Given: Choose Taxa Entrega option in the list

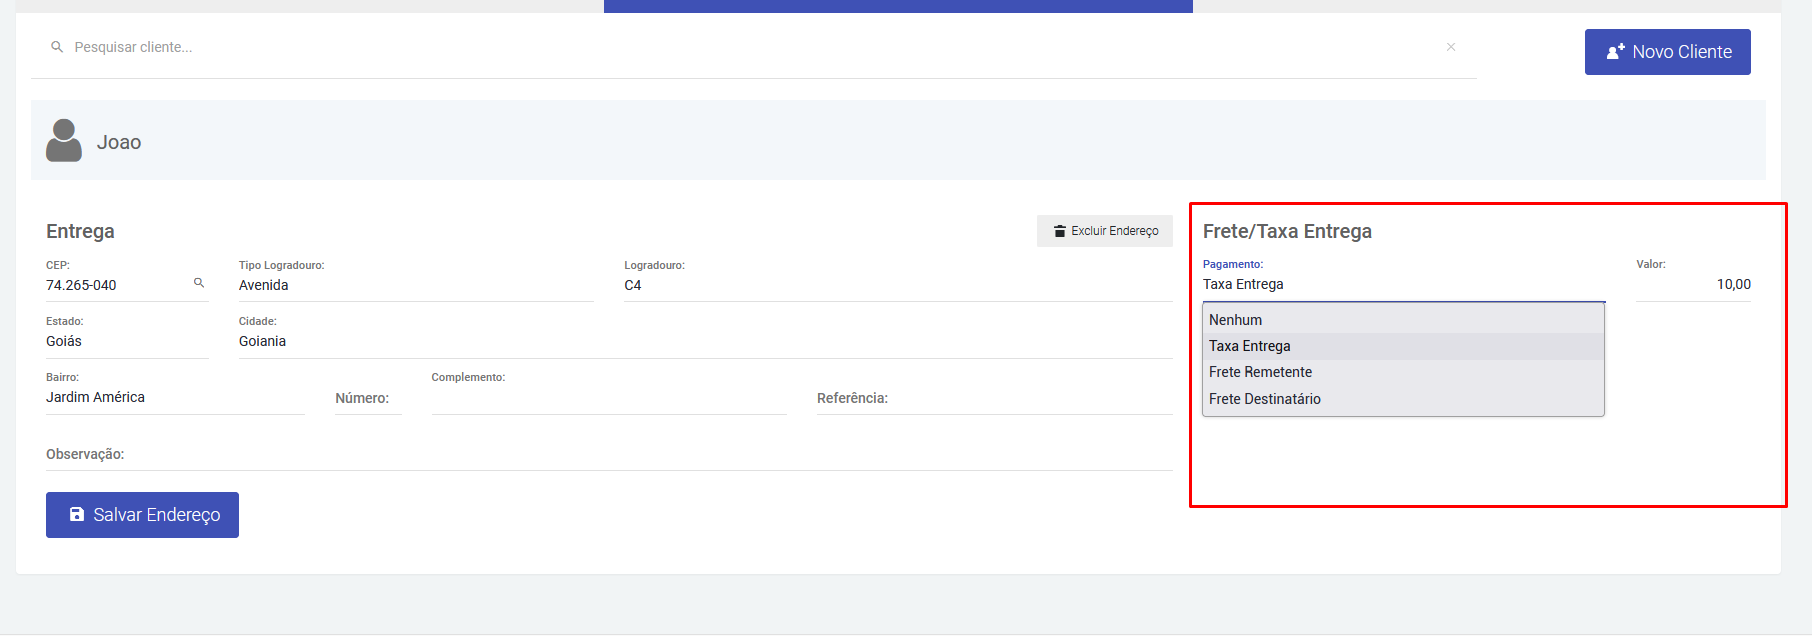Looking at the screenshot, I should [1250, 346].
